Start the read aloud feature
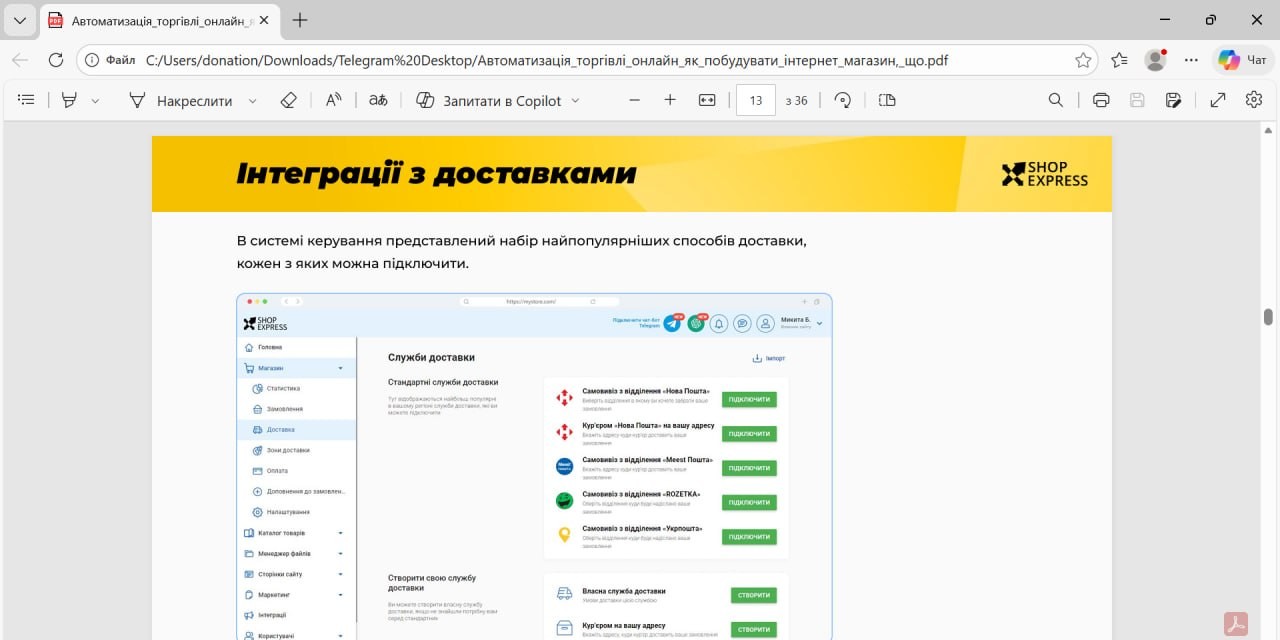Image resolution: width=1280 pixels, height=640 pixels. (334, 100)
